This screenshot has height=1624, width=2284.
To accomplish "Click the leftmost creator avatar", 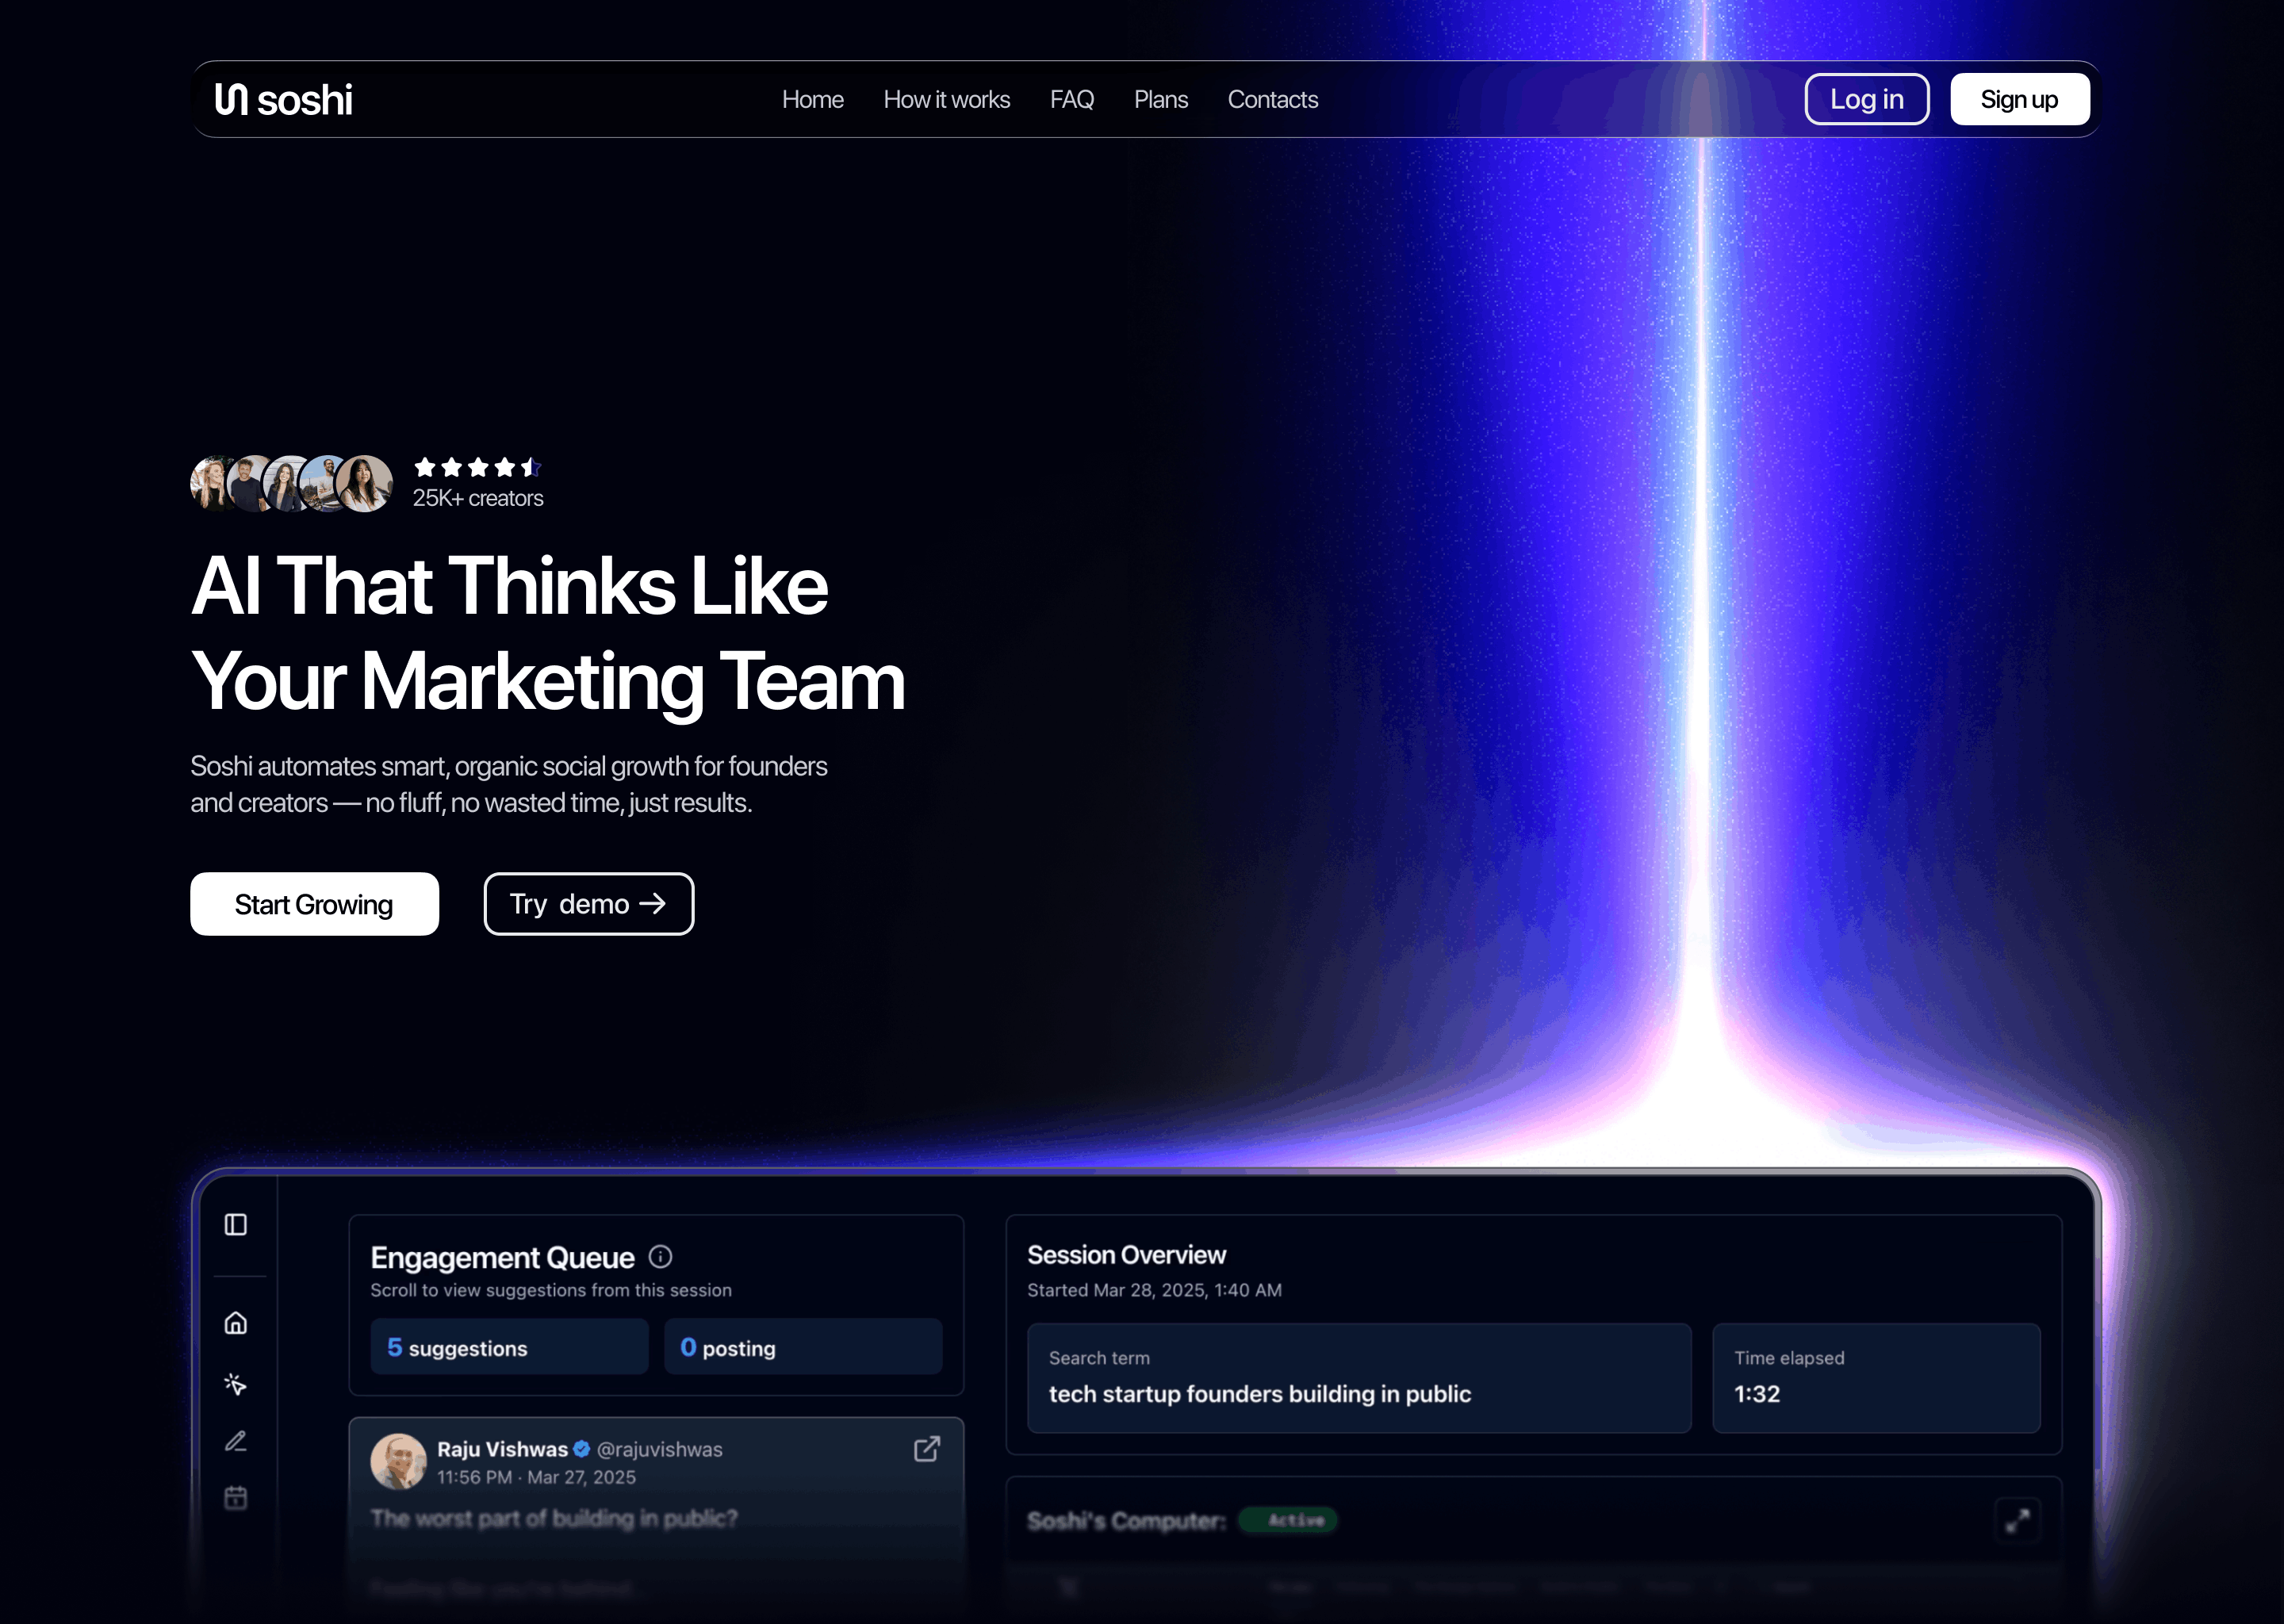I will 210,484.
